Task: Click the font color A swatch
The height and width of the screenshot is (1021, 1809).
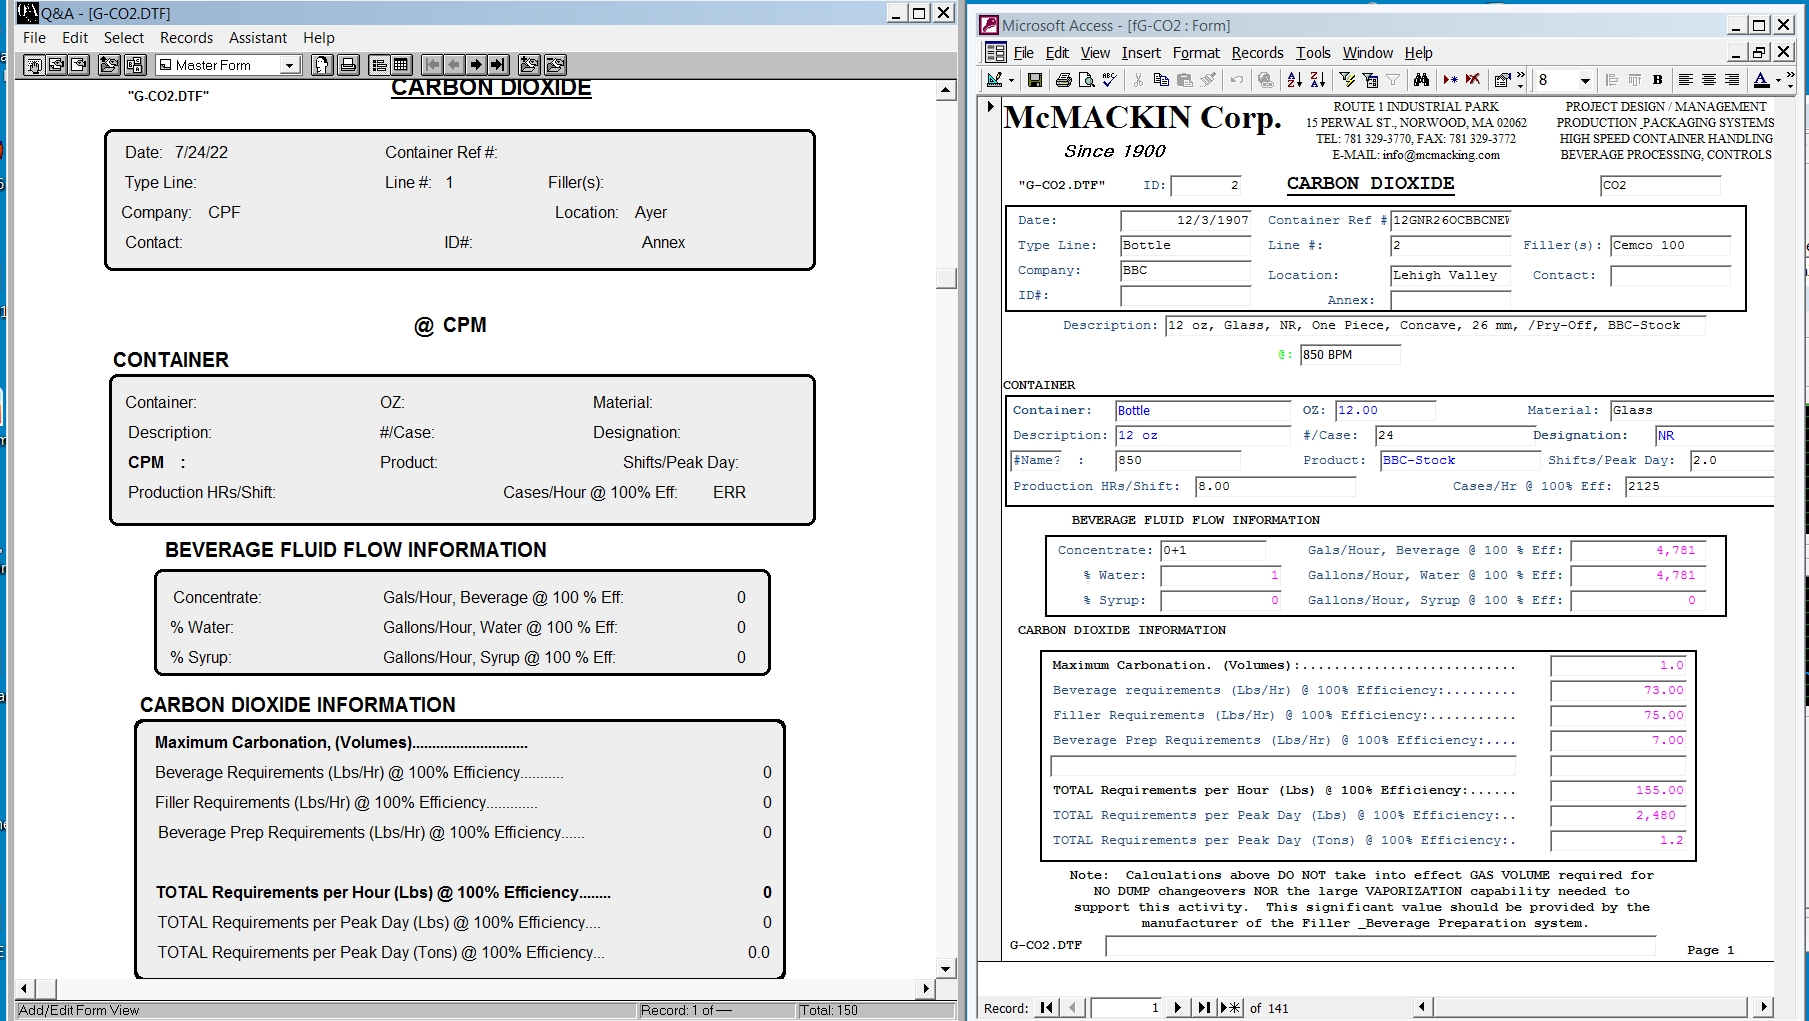Action: (1762, 80)
